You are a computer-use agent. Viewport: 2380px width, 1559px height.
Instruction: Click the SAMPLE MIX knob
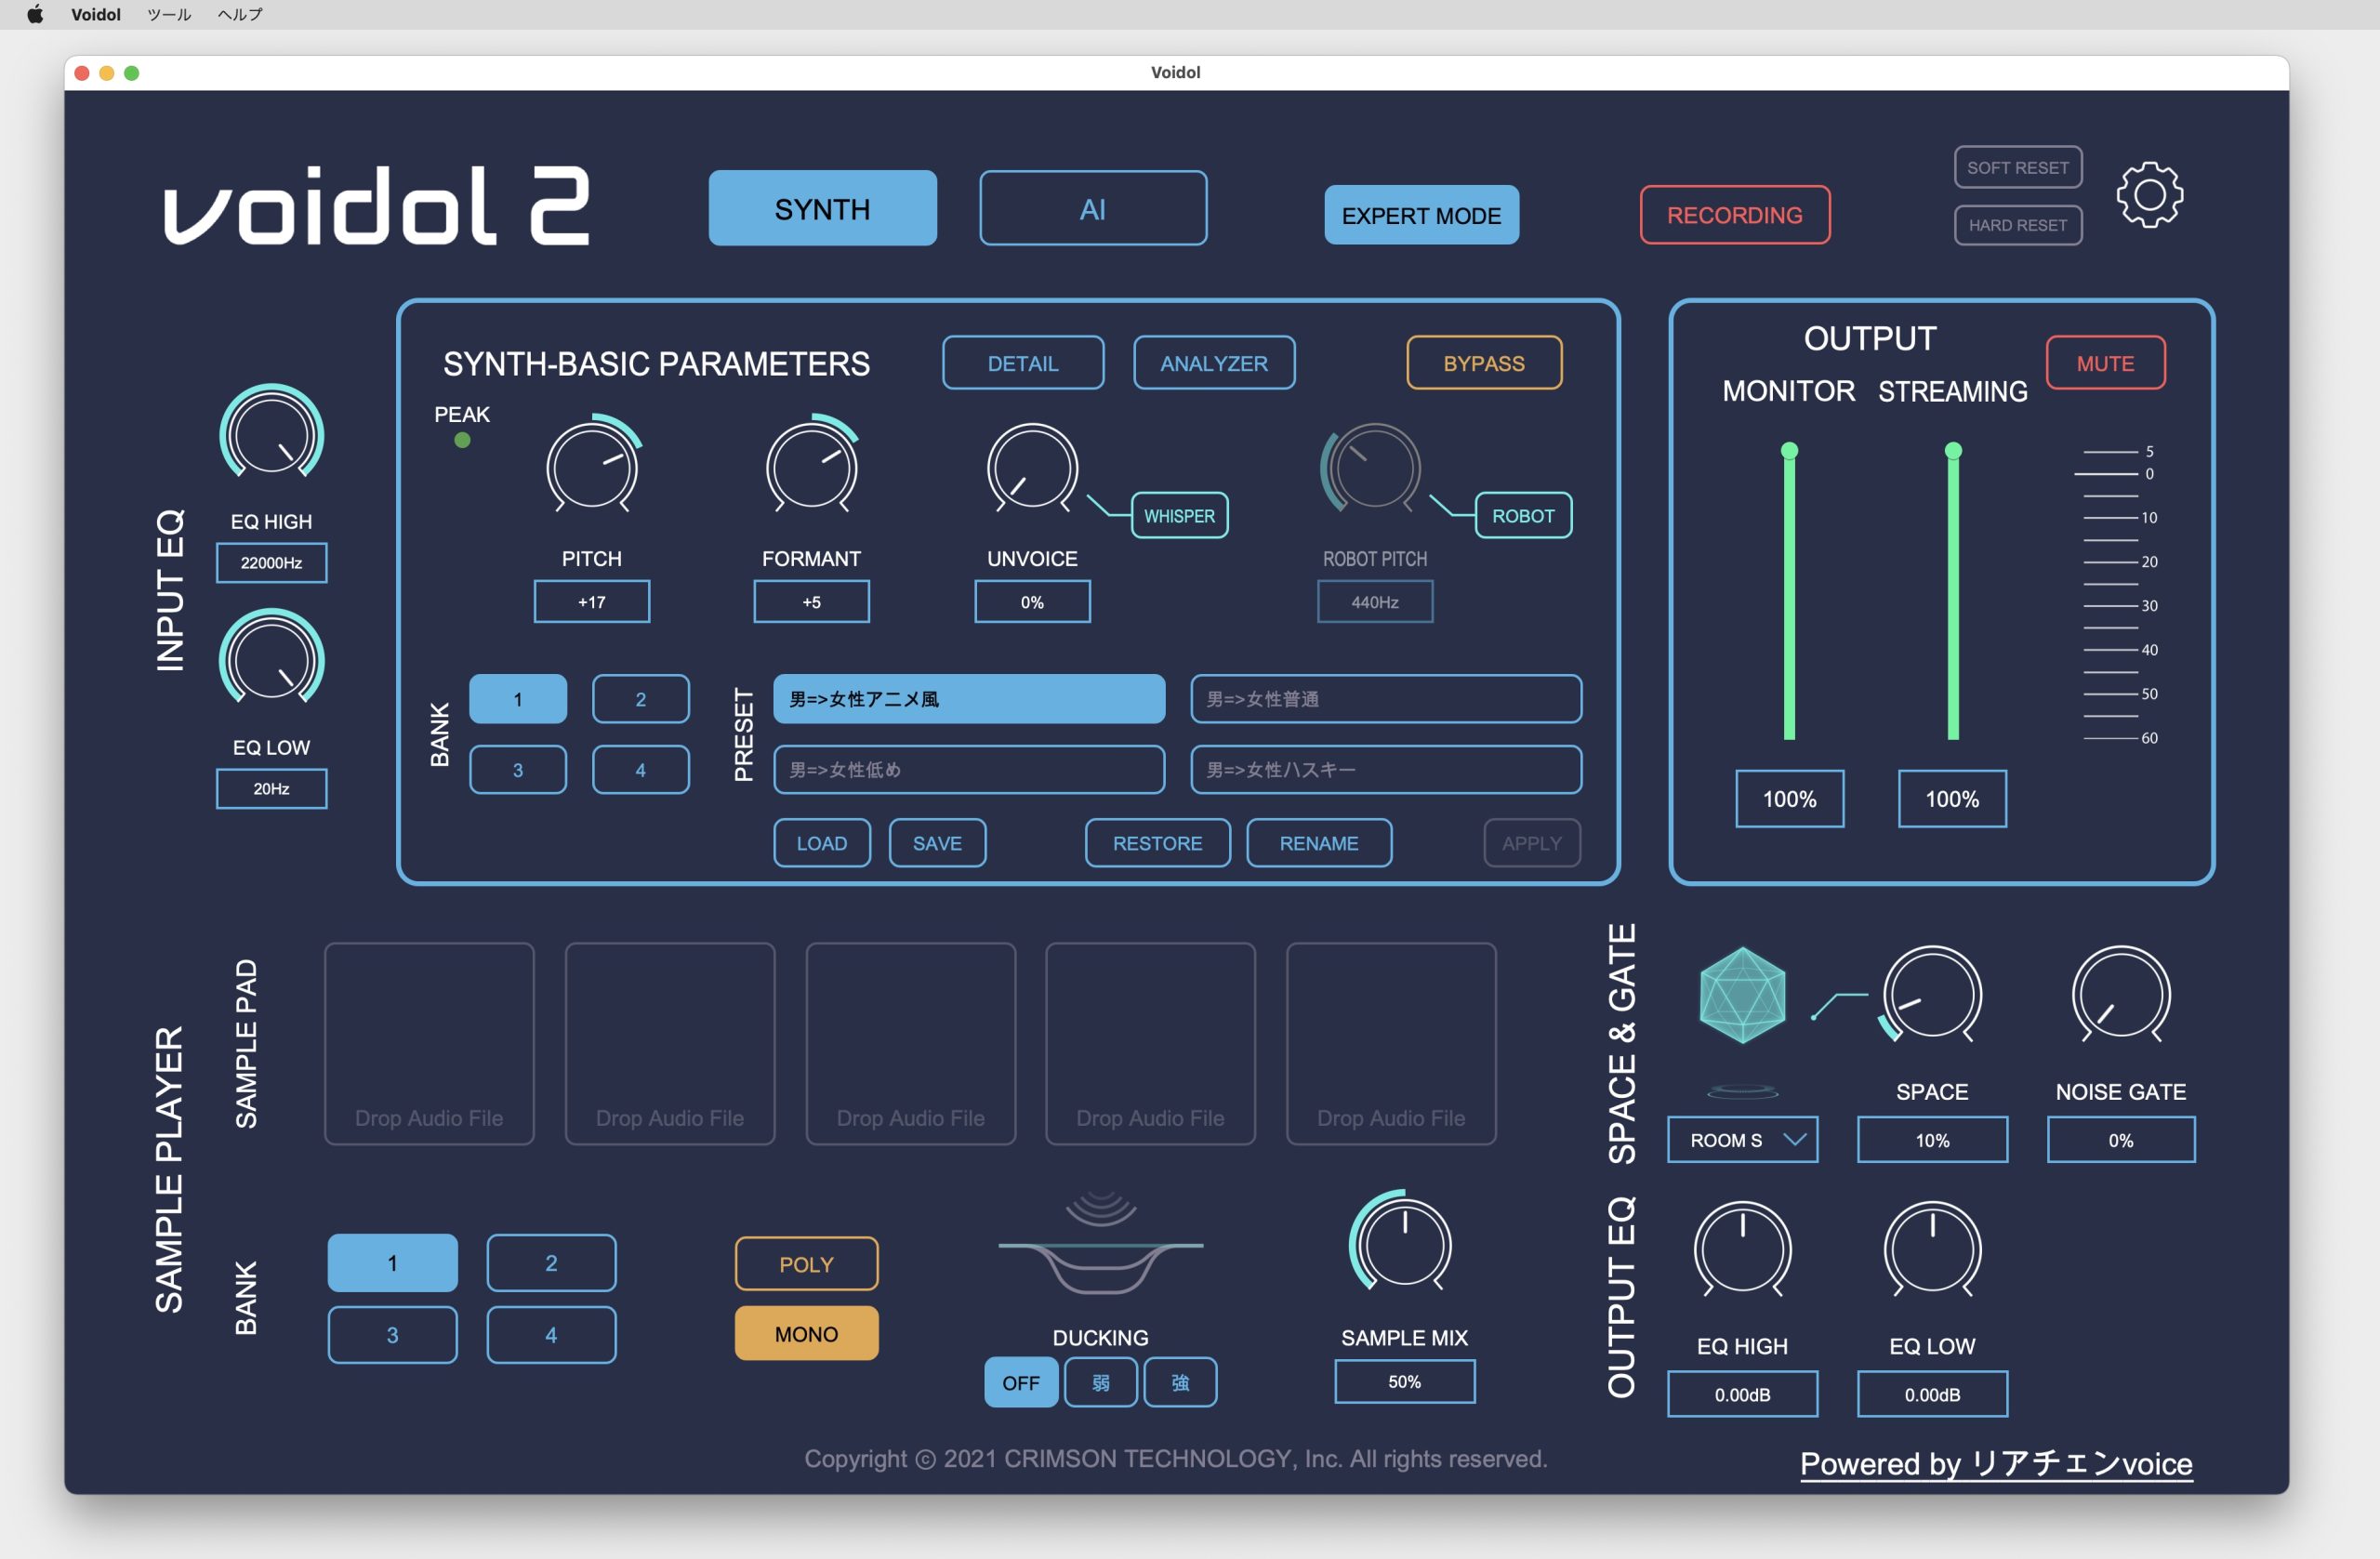point(1404,1243)
